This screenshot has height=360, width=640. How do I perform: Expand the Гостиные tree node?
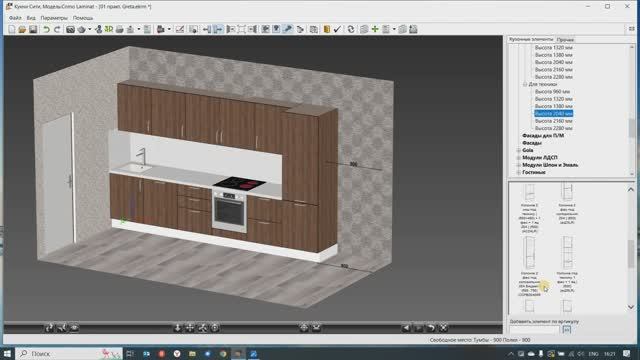click(x=518, y=172)
